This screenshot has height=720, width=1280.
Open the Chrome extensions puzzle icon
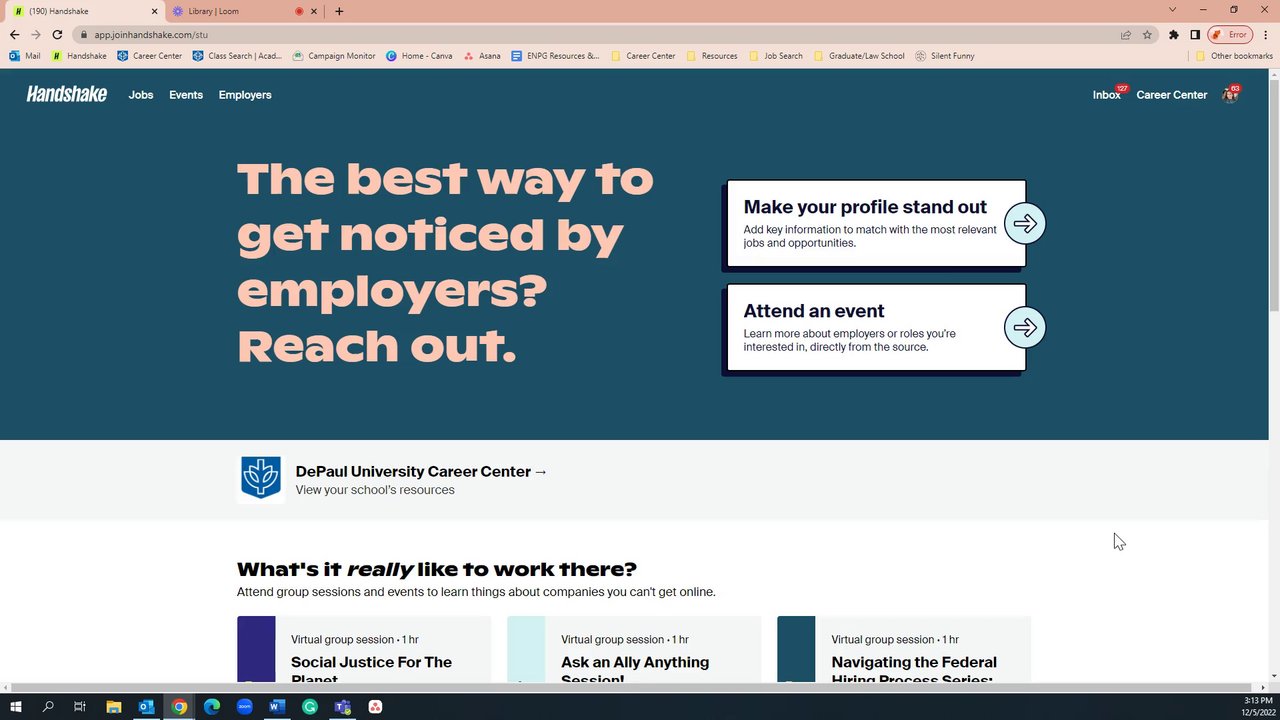[1174, 34]
